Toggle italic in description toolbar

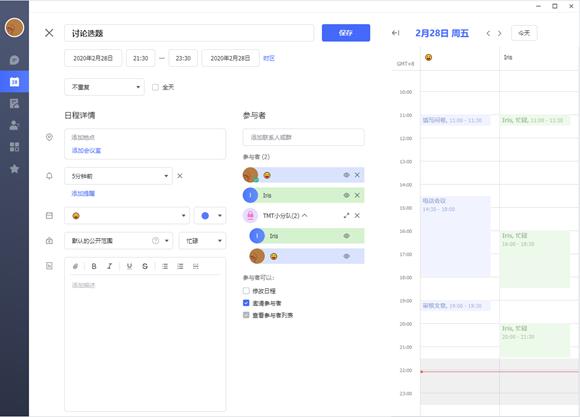[x=109, y=266]
